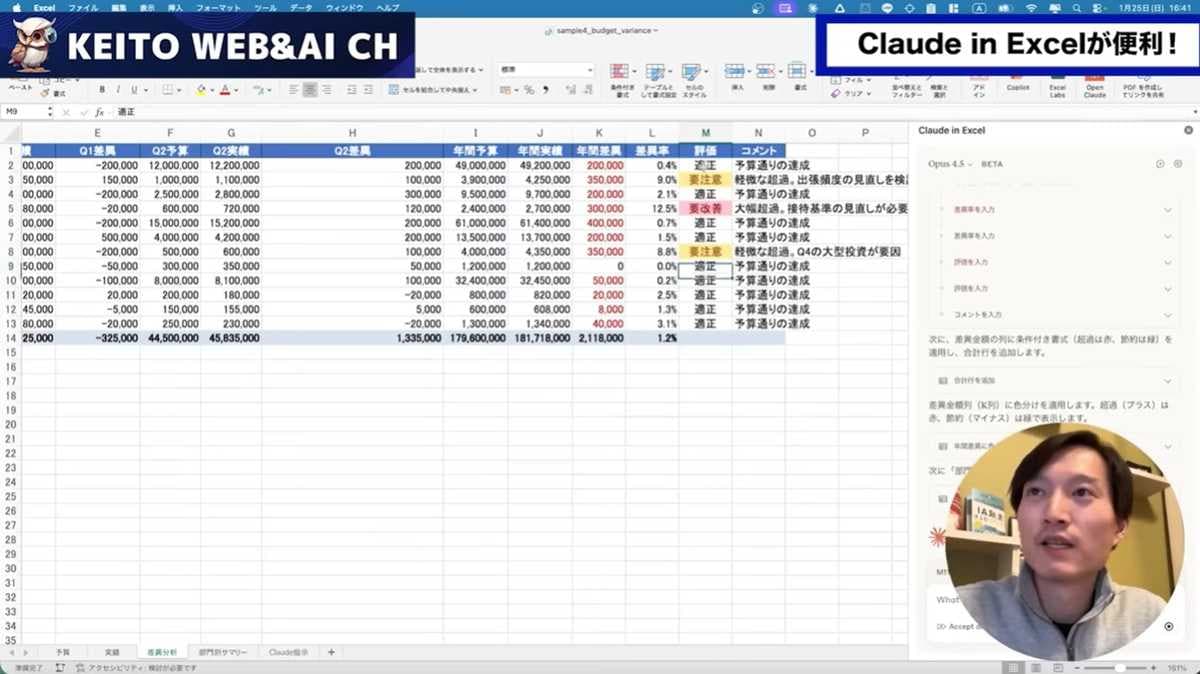Expand the コメントを入力 step
This screenshot has height=674, width=1200.
click(x=1167, y=314)
